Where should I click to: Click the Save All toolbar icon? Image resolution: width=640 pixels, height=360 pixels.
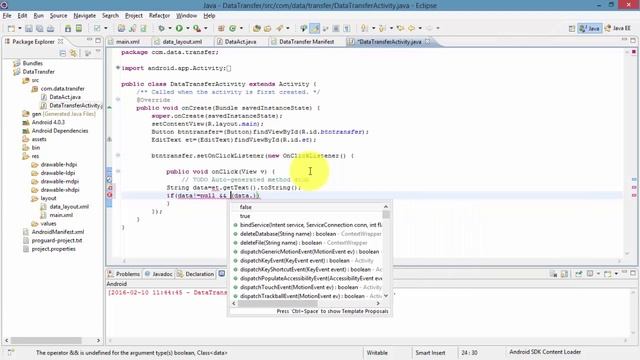40,28
